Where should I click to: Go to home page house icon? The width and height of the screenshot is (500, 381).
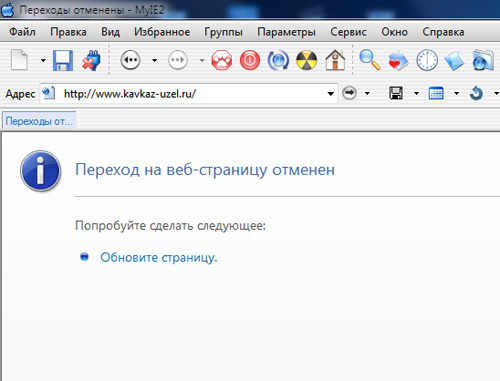coord(335,60)
